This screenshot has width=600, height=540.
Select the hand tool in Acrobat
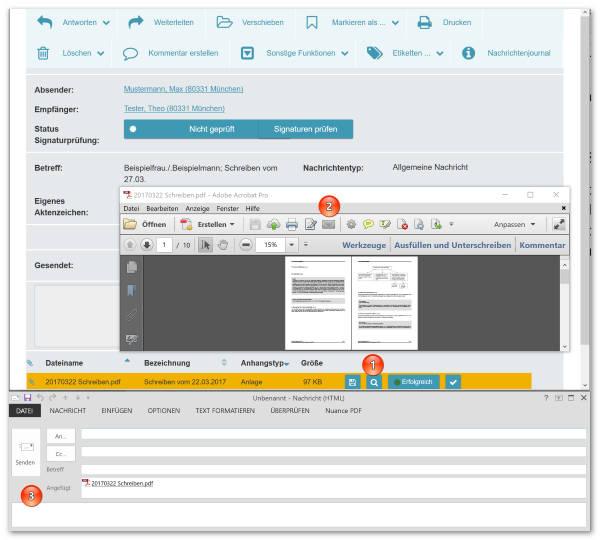click(x=222, y=245)
